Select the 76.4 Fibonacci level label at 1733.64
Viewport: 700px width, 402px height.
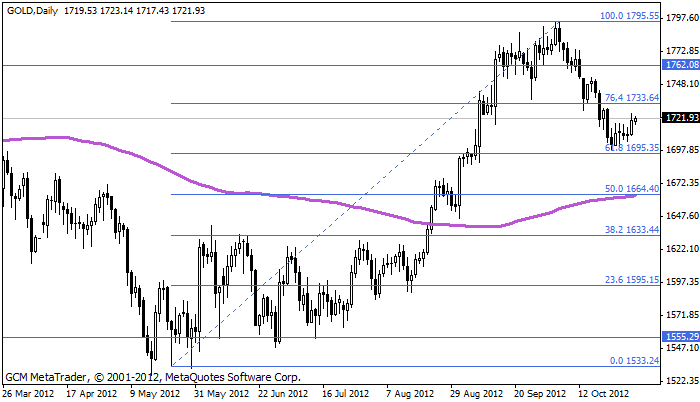pos(632,98)
